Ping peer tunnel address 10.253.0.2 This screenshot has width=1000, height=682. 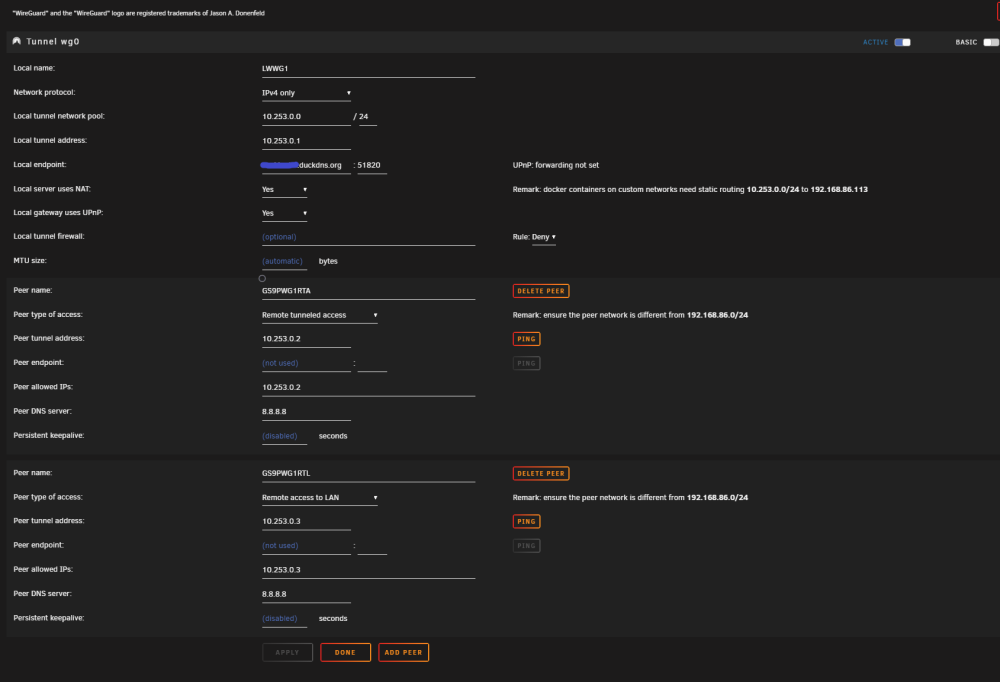526,339
